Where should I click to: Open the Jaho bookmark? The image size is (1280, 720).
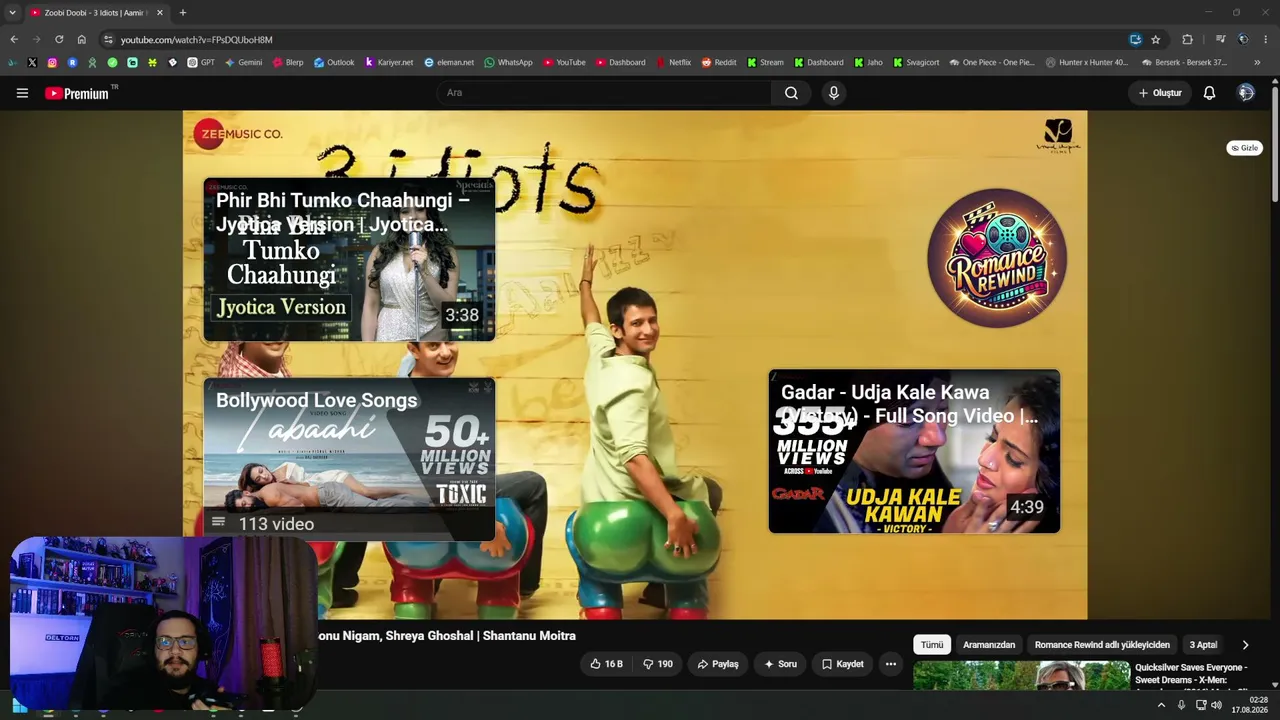coord(868,62)
